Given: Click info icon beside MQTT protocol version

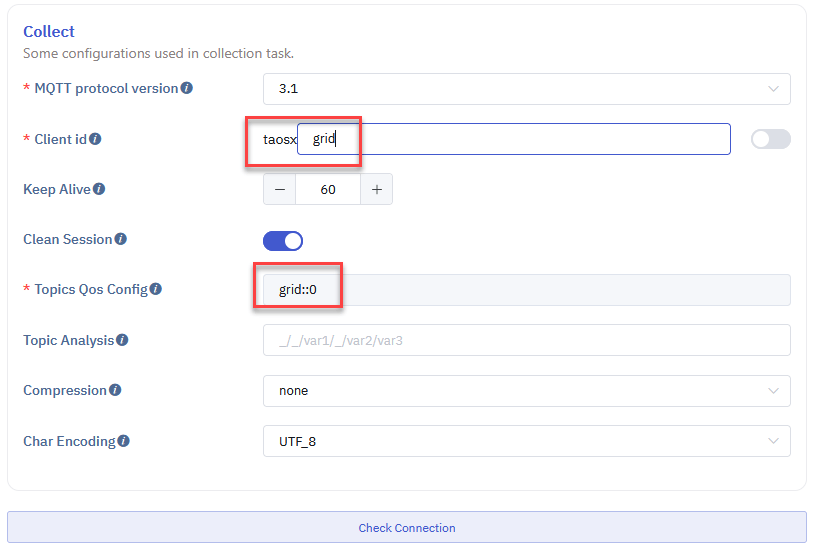Looking at the screenshot, I should [x=187, y=88].
